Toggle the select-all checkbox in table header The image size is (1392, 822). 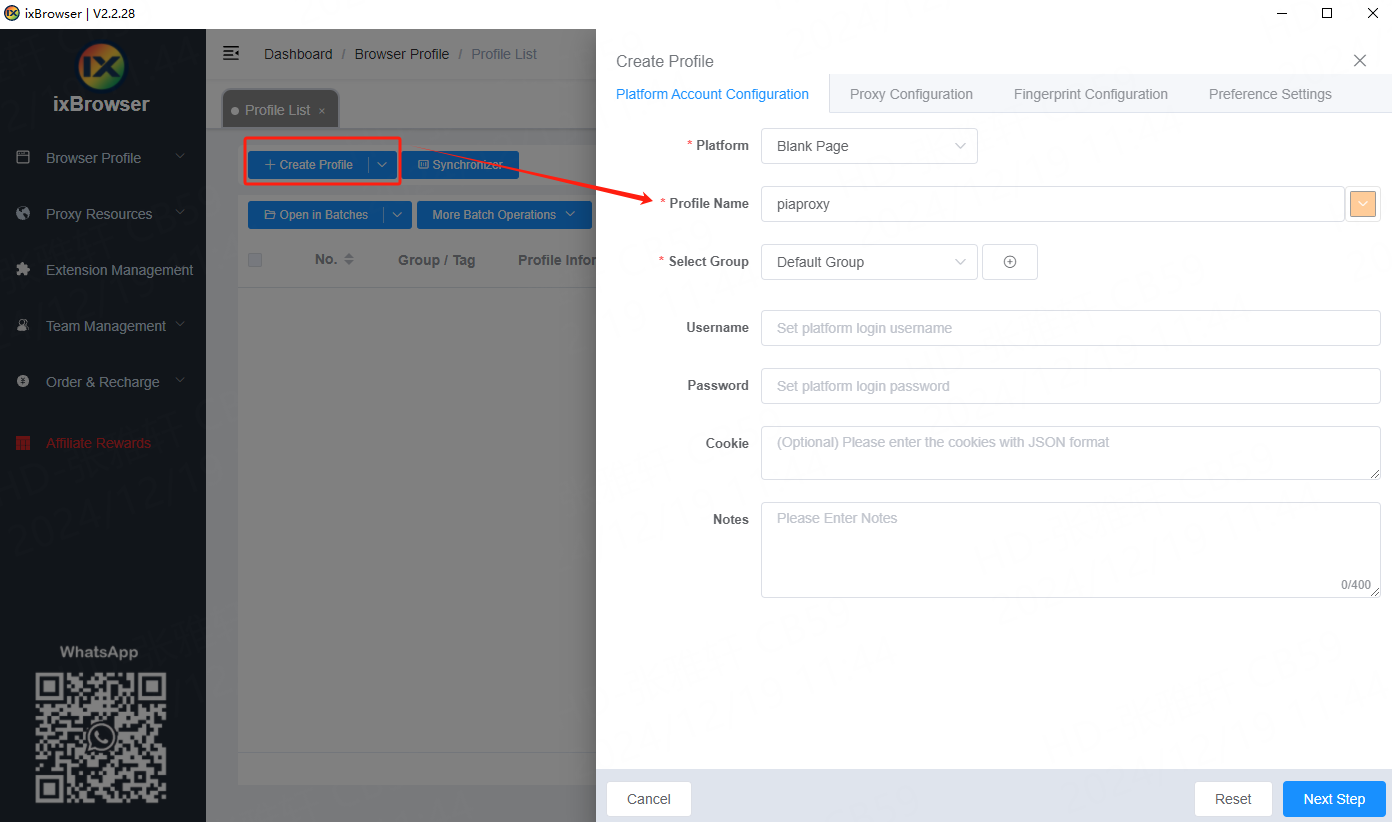255,260
